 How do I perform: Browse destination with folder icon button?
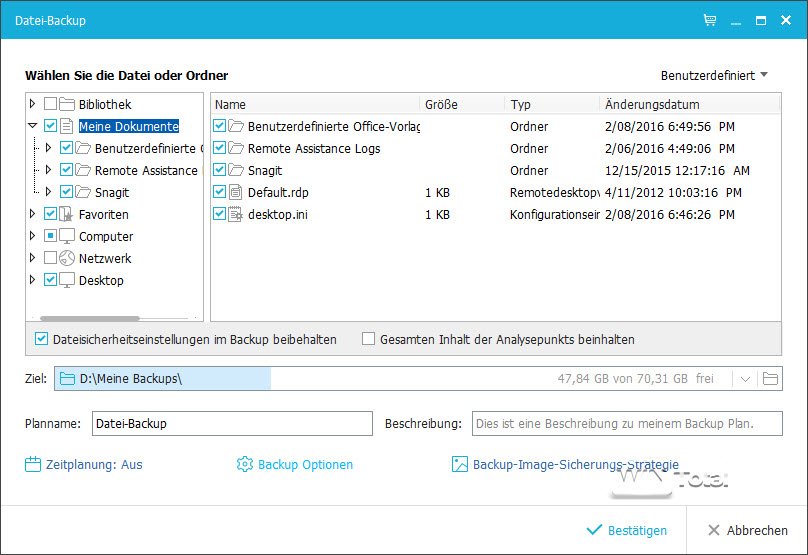pos(770,379)
